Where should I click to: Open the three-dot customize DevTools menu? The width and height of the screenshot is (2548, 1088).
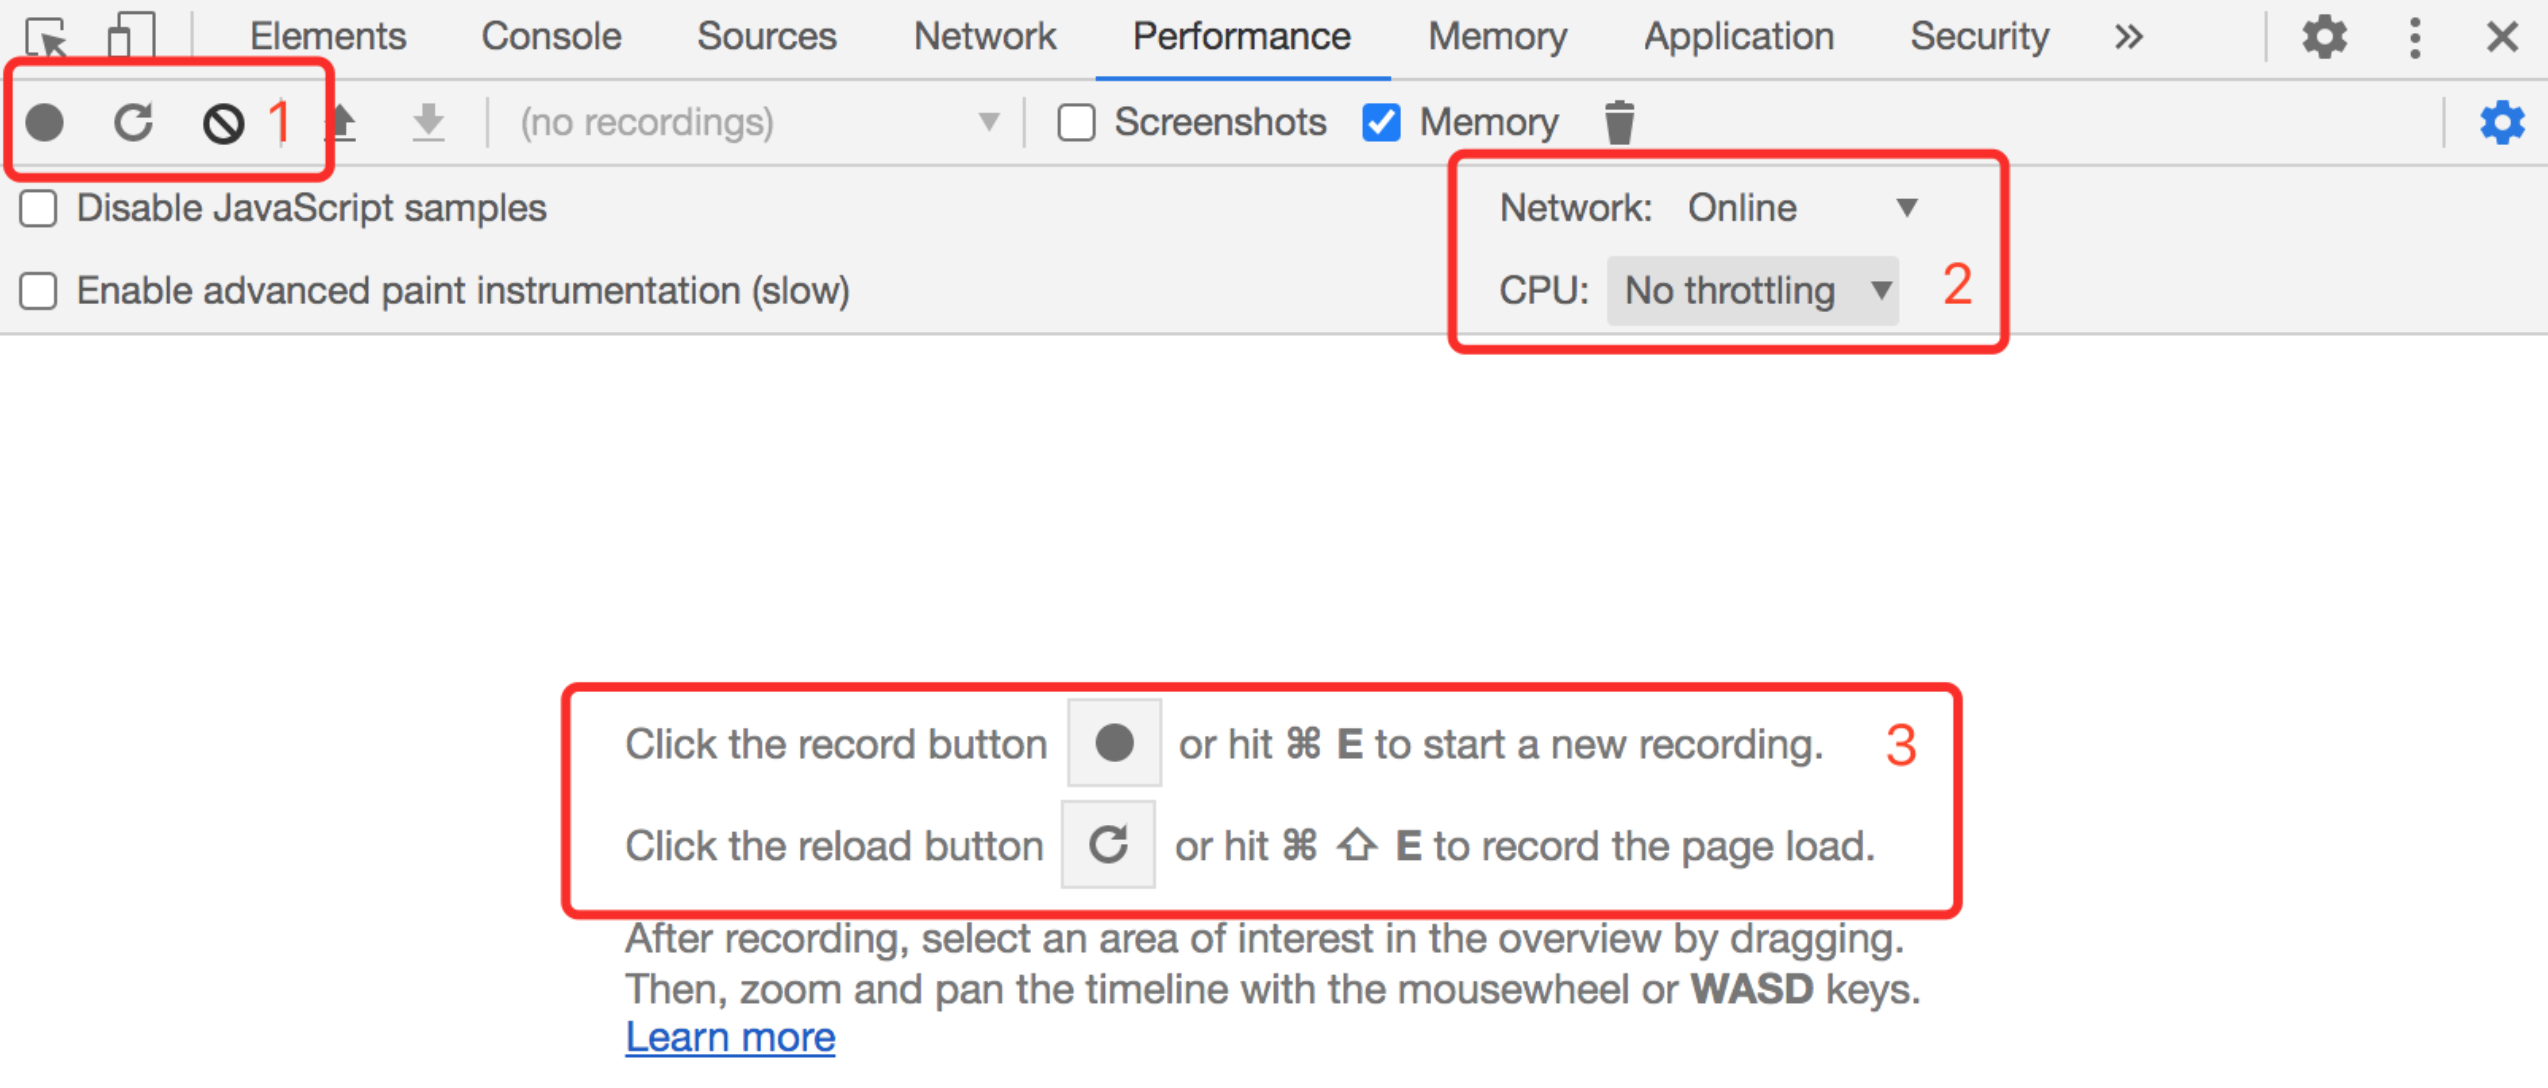pyautogui.click(x=2414, y=38)
